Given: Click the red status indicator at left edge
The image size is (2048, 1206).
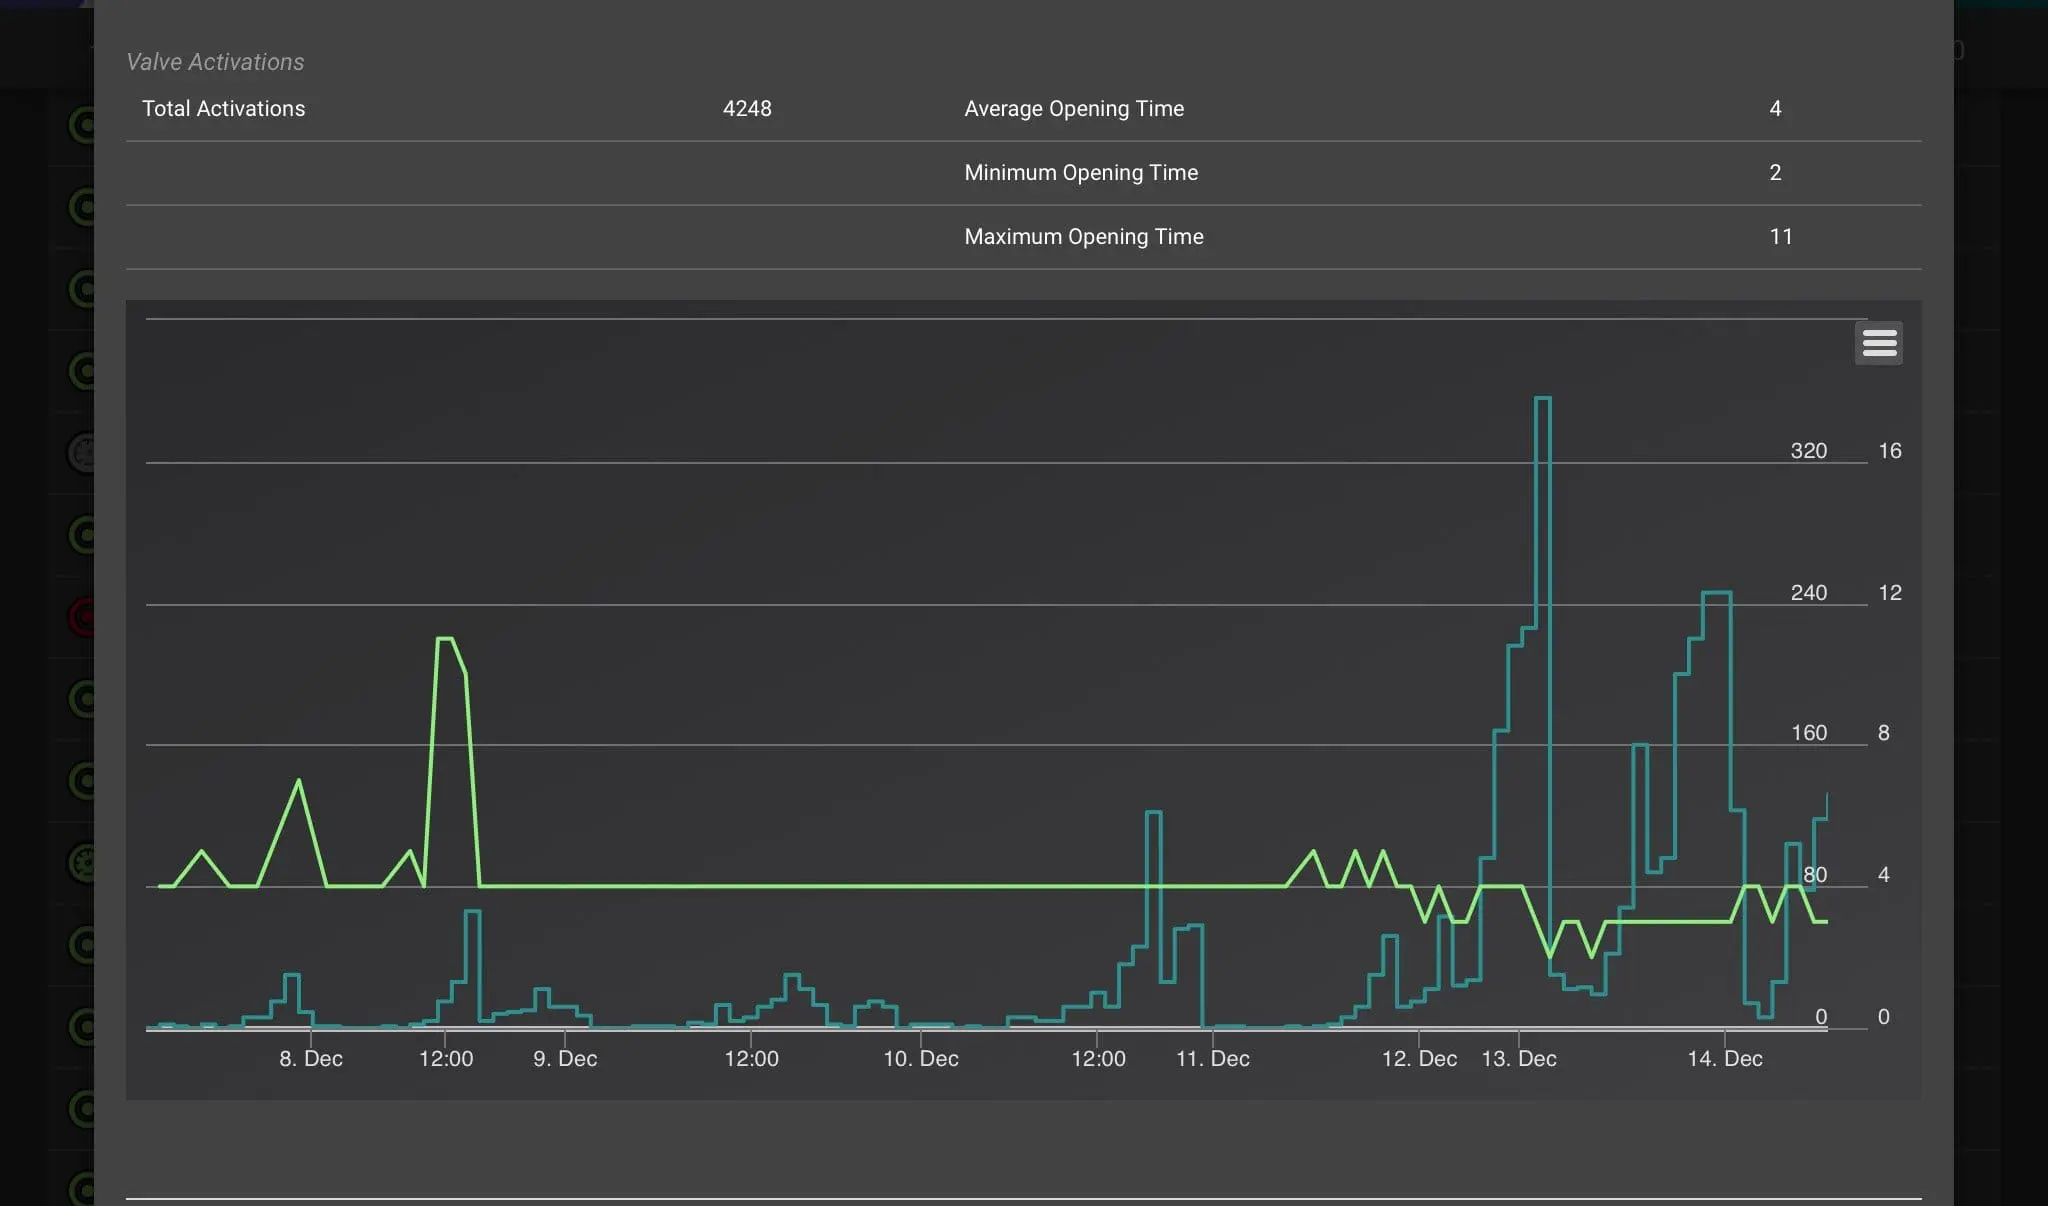Looking at the screenshot, I should pyautogui.click(x=82, y=617).
